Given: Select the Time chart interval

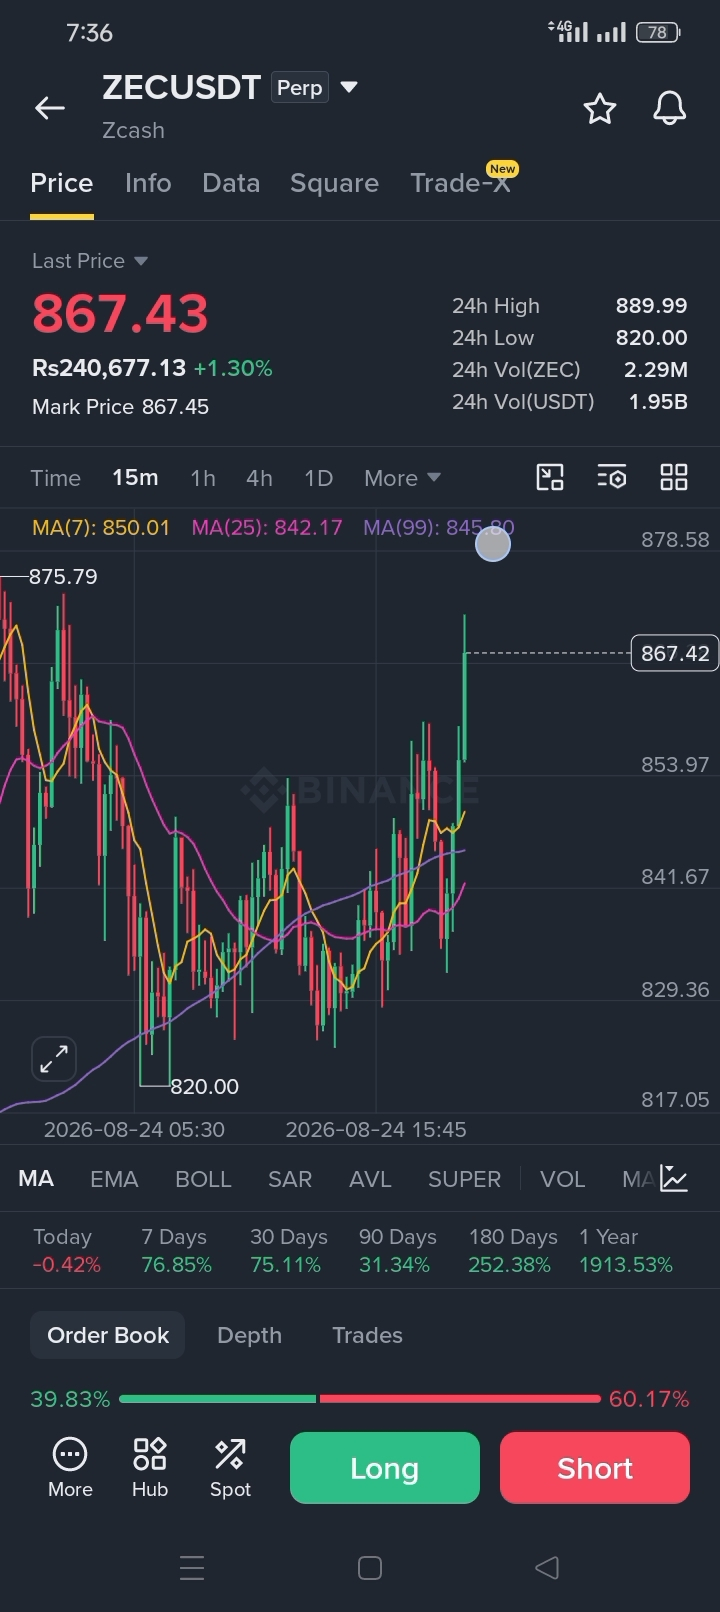Looking at the screenshot, I should click(56, 478).
